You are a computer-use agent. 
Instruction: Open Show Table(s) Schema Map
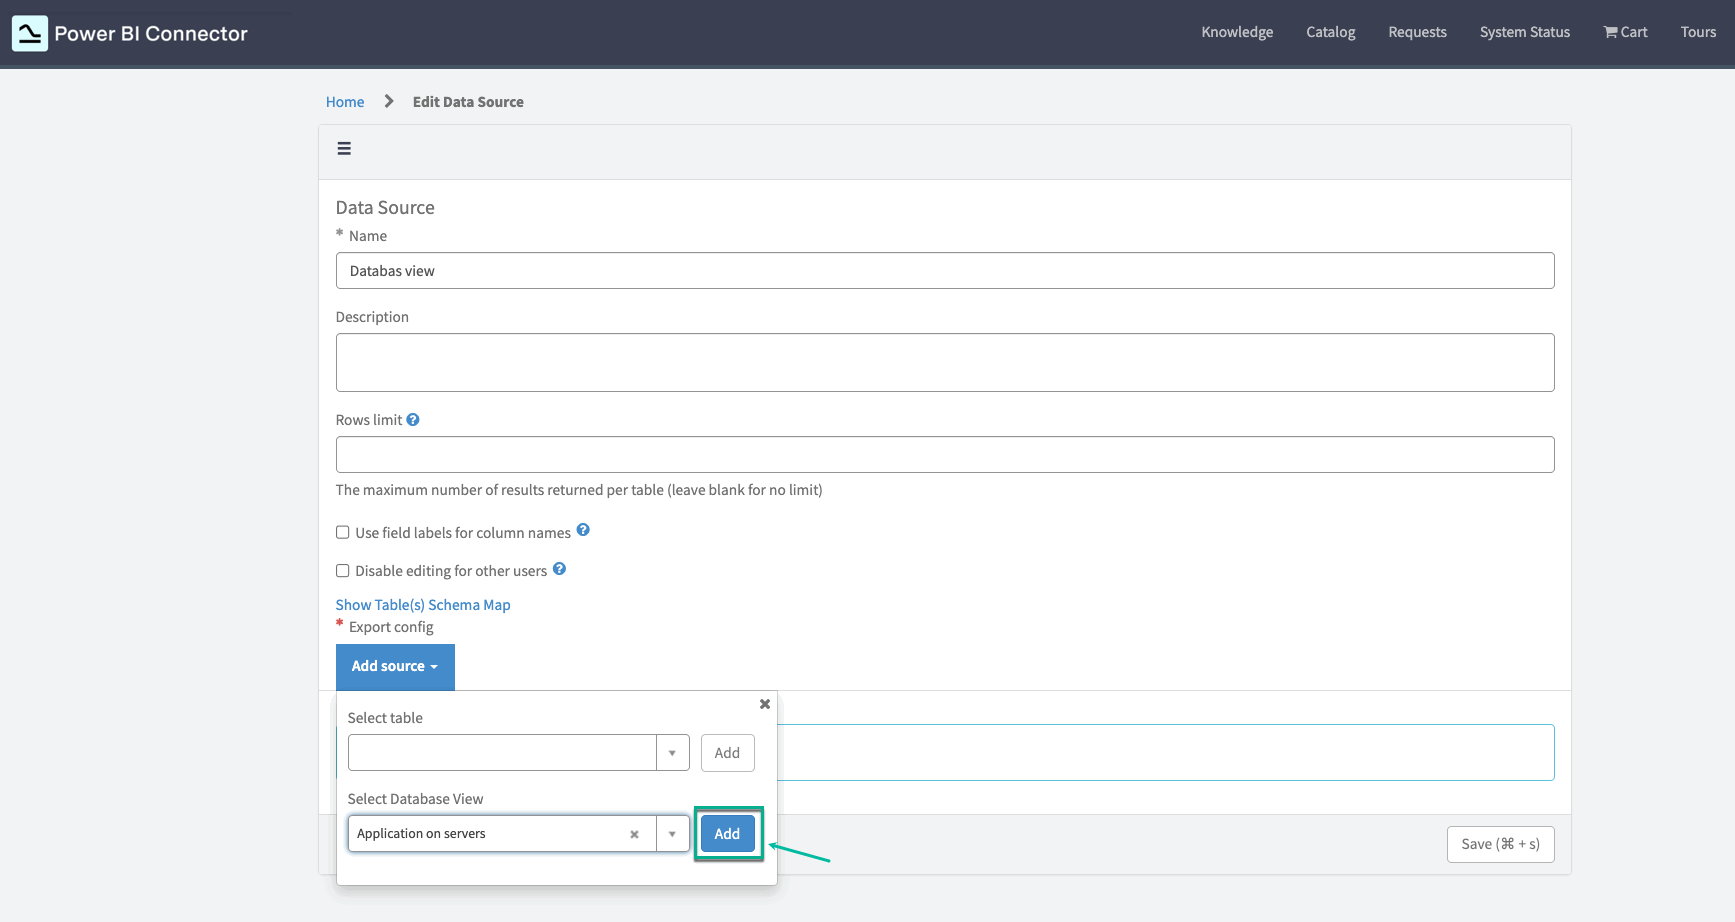tap(422, 604)
